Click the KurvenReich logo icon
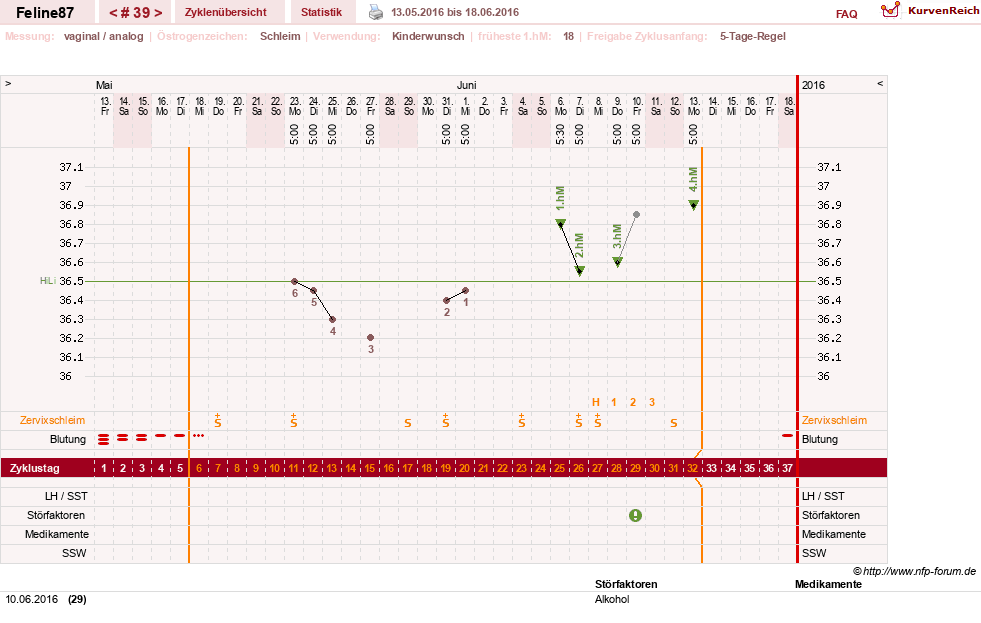981x623 pixels. click(890, 10)
